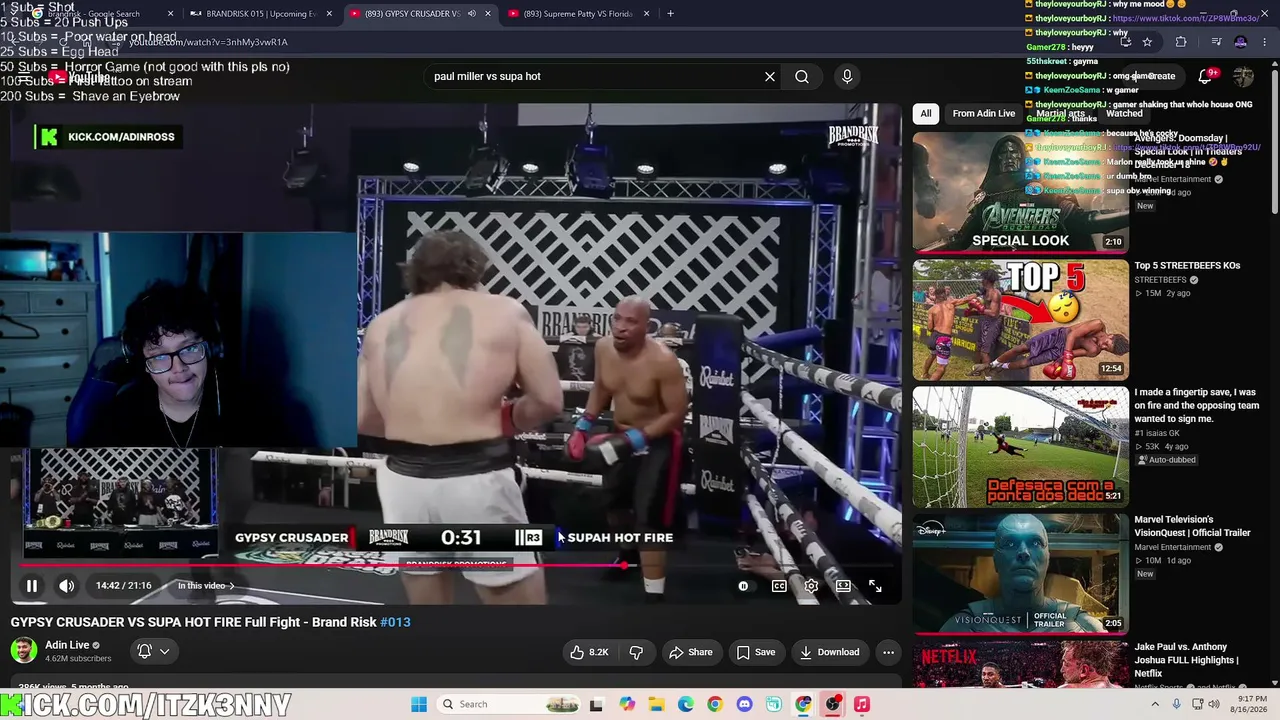Seek using the red video progress bar
The width and height of the screenshot is (1280, 720).
456,565
